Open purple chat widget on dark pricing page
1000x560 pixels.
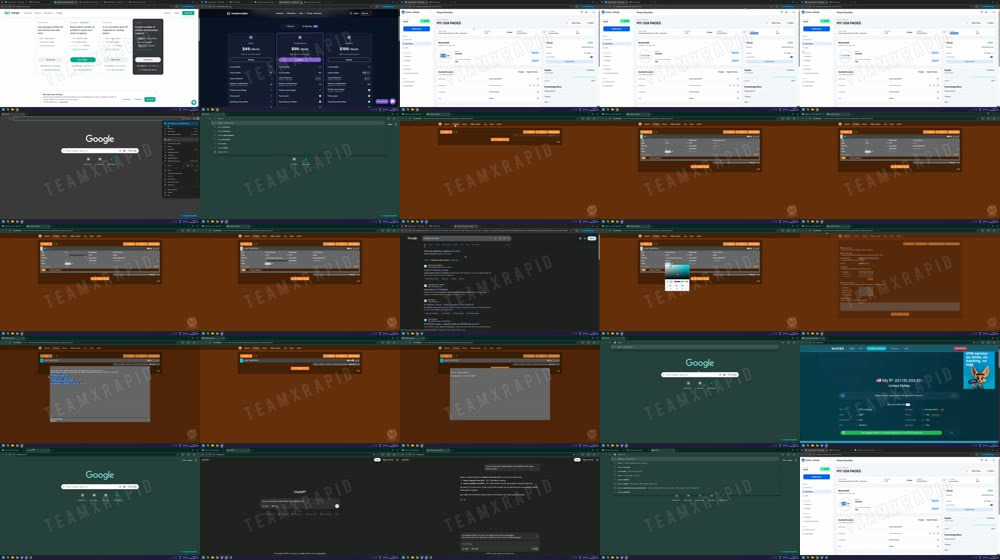pyautogui.click(x=393, y=101)
